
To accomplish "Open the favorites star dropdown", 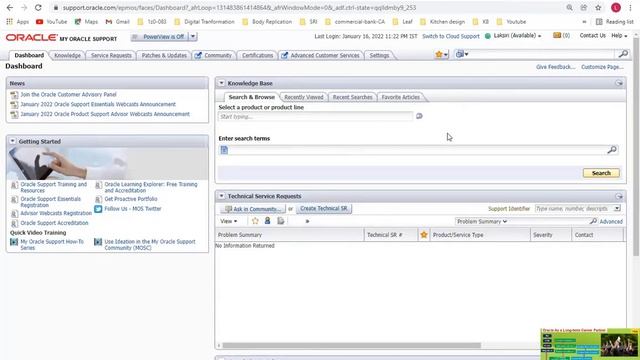I will pos(442,54).
